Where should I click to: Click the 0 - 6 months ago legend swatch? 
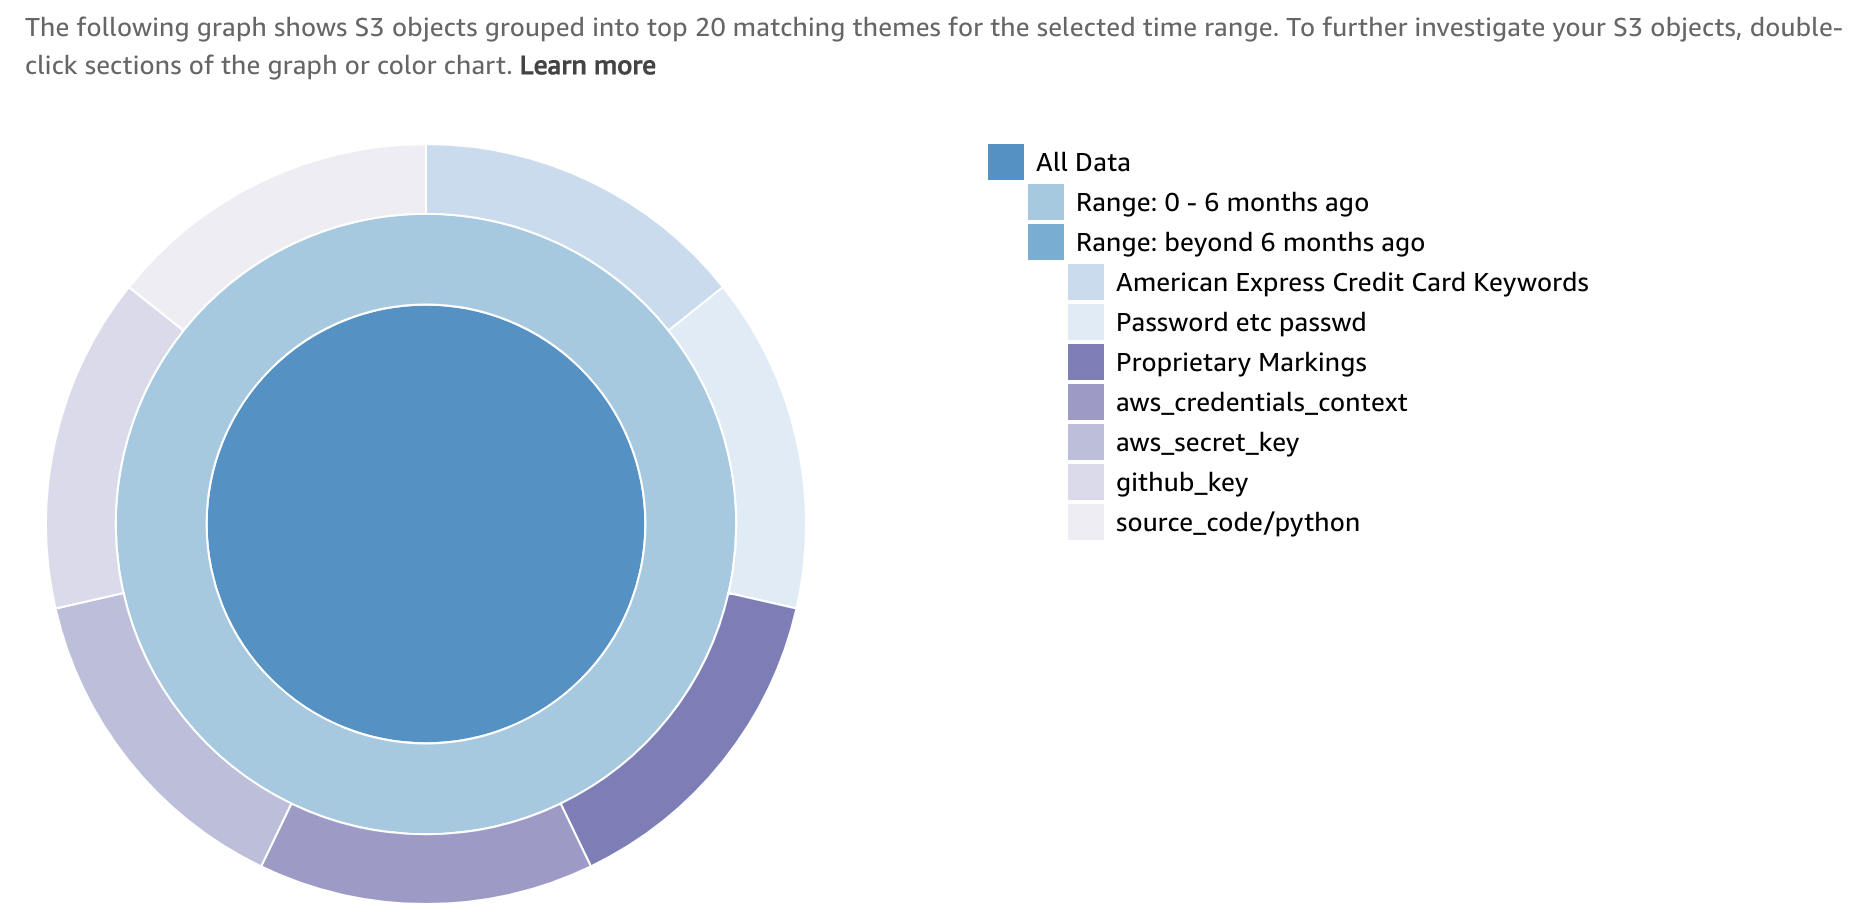pyautogui.click(x=1046, y=202)
